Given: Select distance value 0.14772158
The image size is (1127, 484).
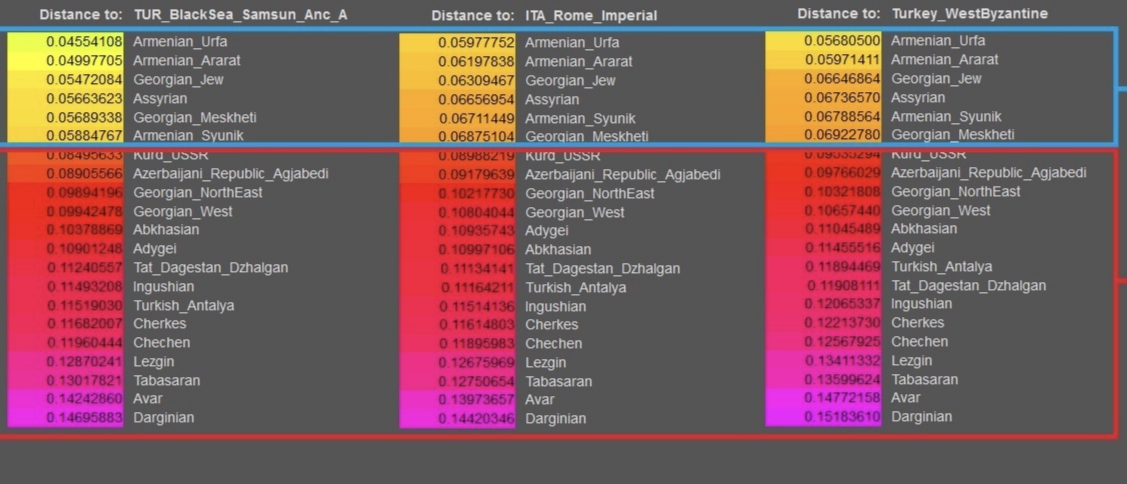Looking at the screenshot, I should point(842,398).
